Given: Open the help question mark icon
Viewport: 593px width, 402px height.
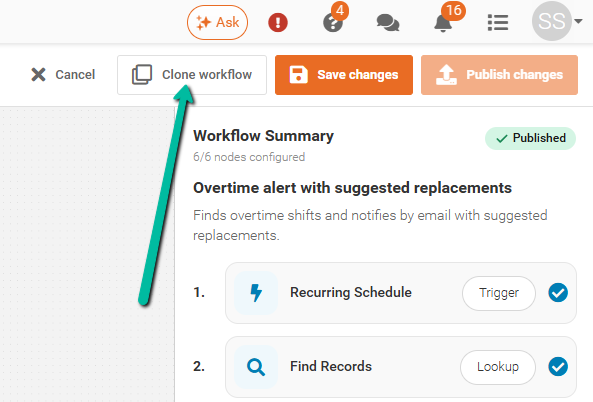Looking at the screenshot, I should [333, 23].
